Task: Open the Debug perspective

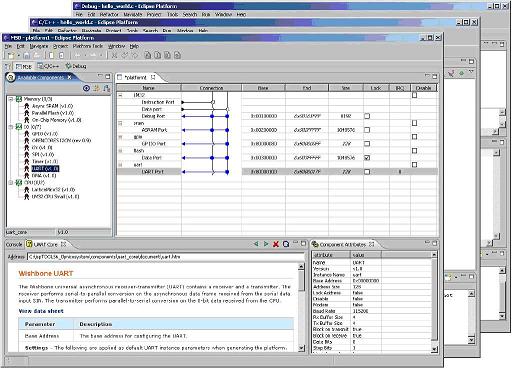Action: [x=76, y=66]
